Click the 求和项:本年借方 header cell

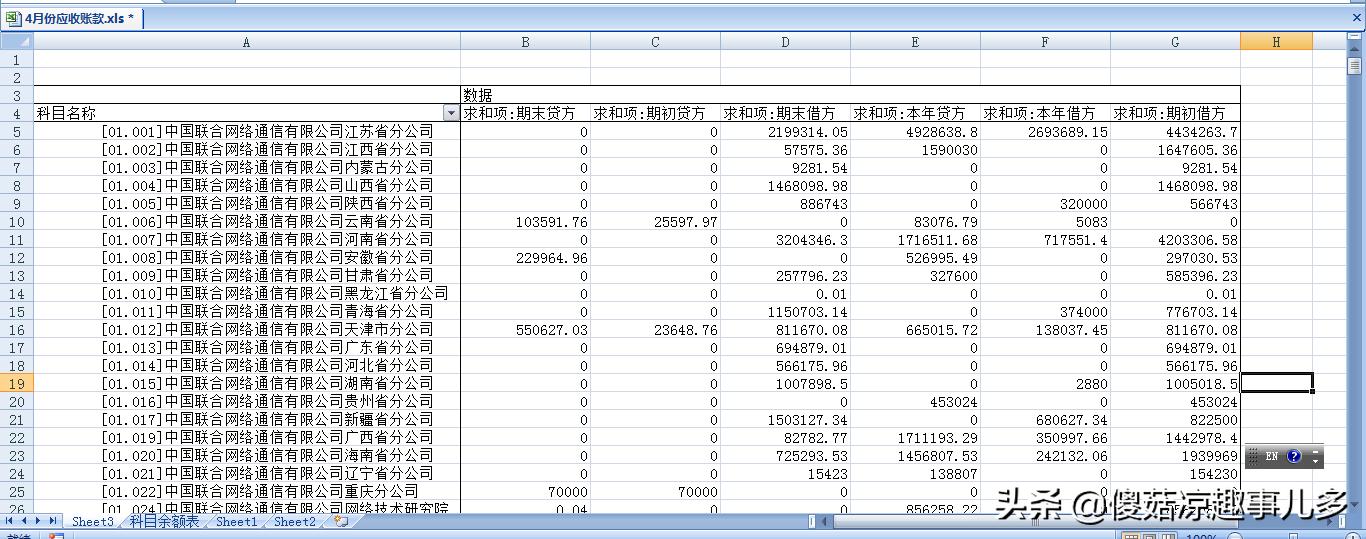pos(1045,113)
